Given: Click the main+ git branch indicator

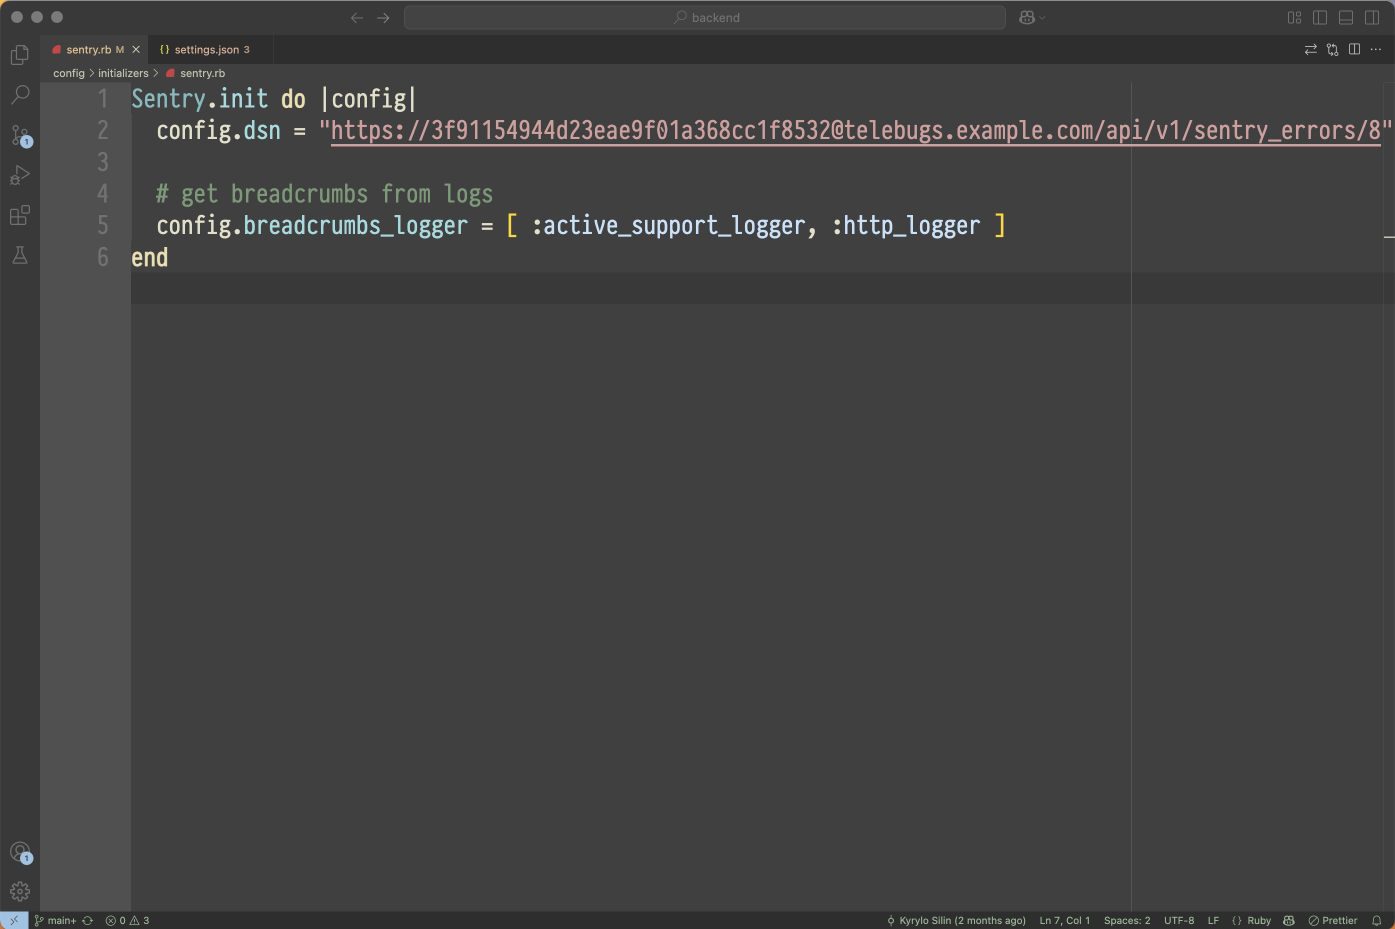Looking at the screenshot, I should pos(55,920).
